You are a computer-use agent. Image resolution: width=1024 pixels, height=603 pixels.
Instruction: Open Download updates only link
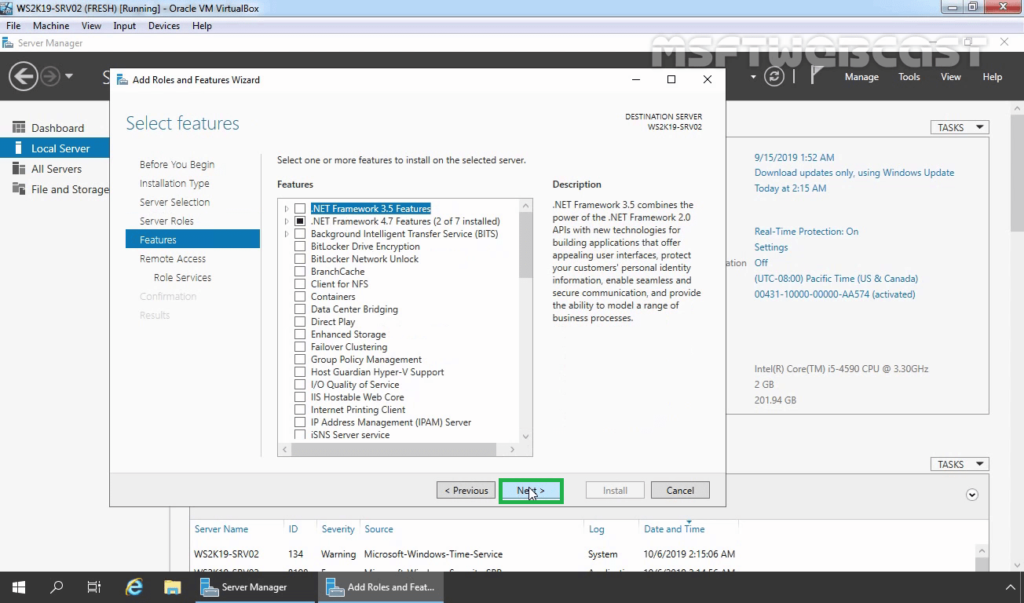click(x=854, y=172)
